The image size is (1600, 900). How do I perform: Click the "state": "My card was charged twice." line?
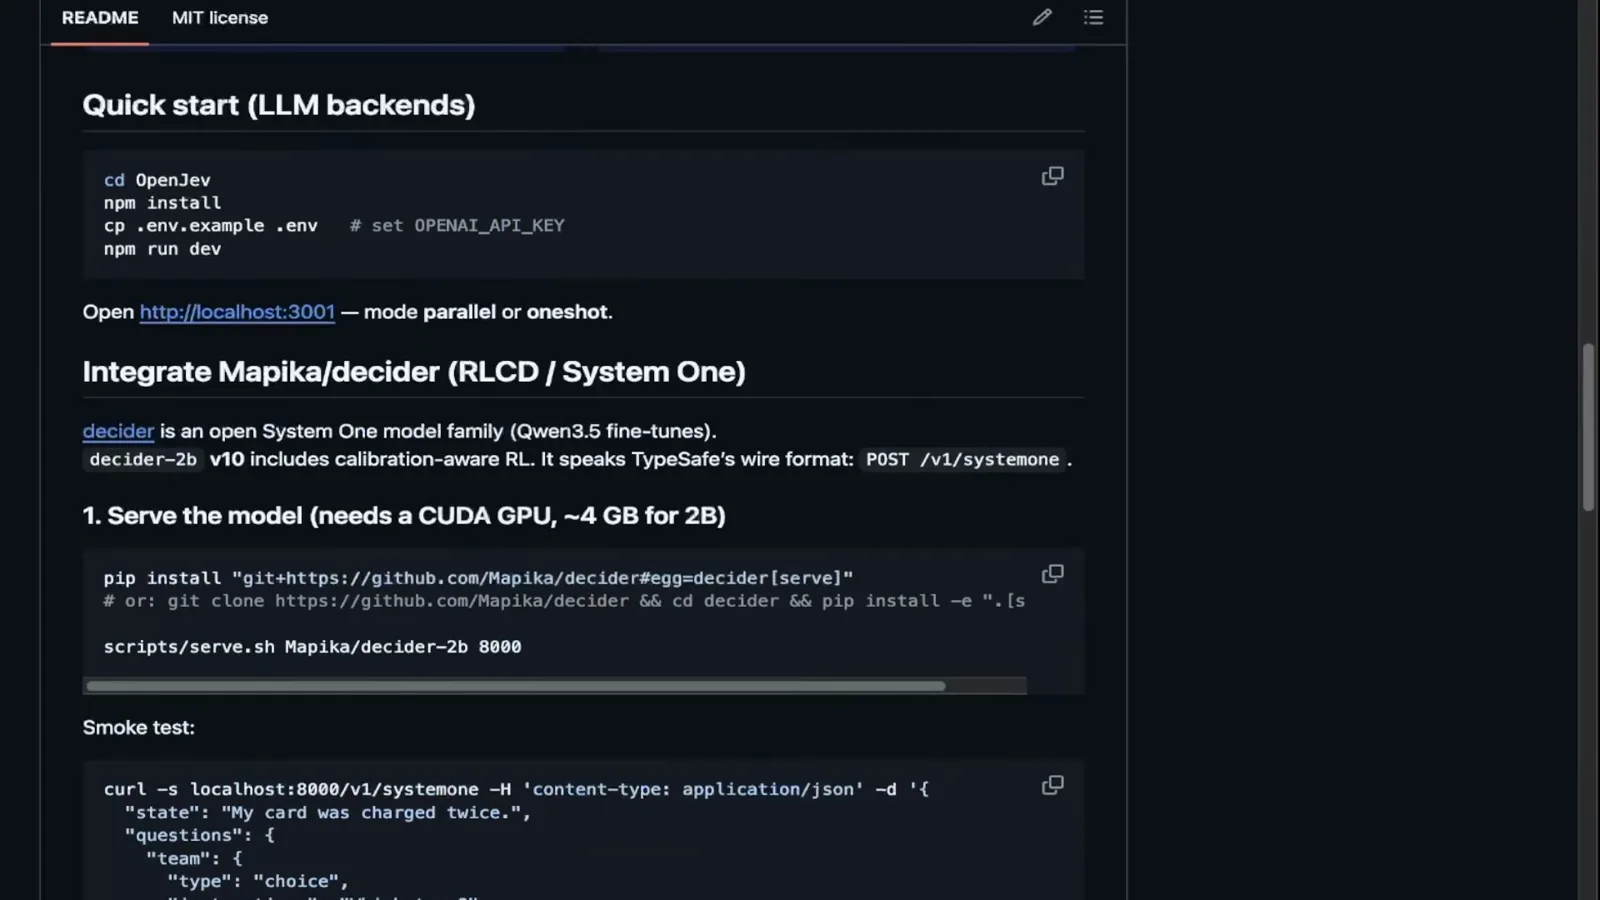pyautogui.click(x=328, y=813)
